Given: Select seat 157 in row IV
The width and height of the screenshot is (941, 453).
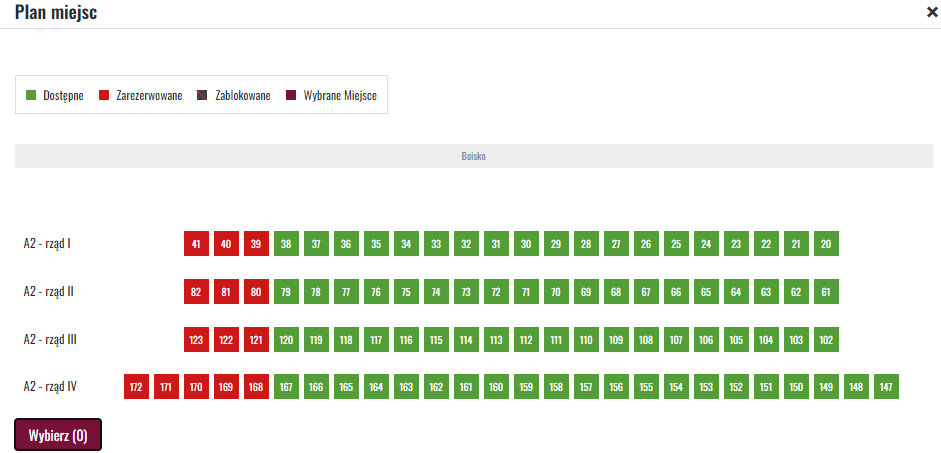Looking at the screenshot, I should [586, 386].
